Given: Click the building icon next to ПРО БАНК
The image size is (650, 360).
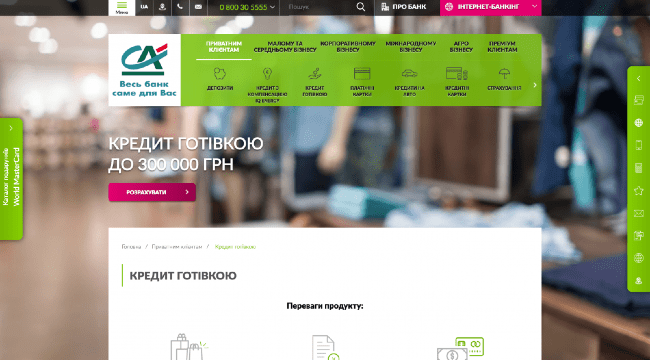Looking at the screenshot, I should [385, 7].
